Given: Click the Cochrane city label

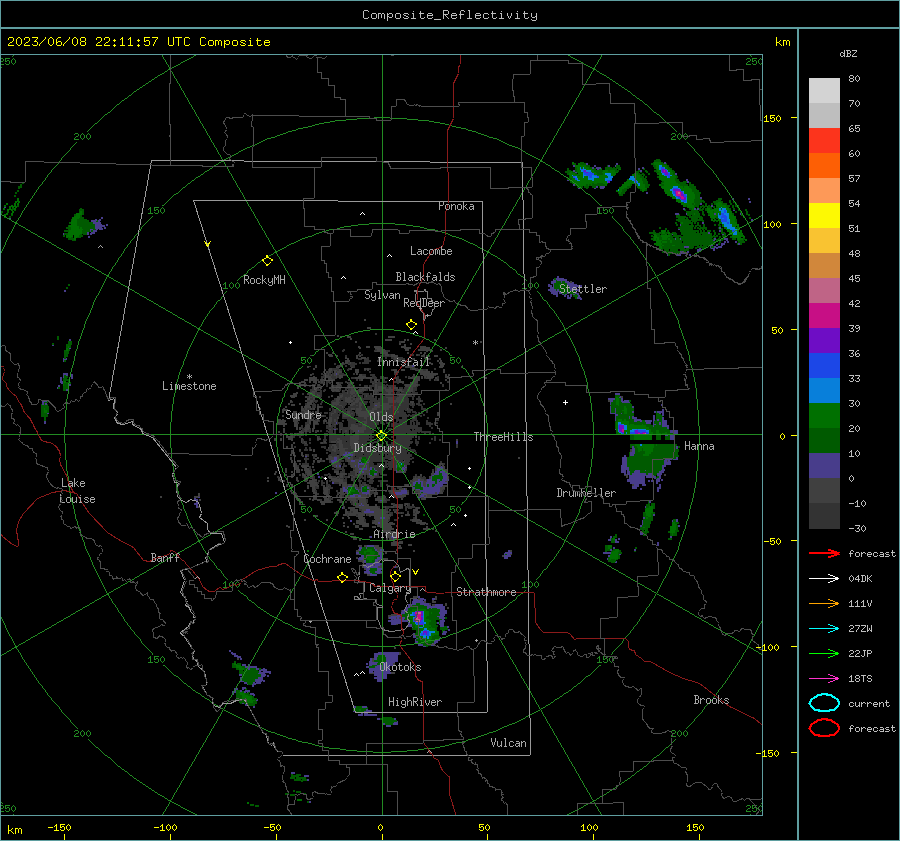Looking at the screenshot, I should click(327, 559).
